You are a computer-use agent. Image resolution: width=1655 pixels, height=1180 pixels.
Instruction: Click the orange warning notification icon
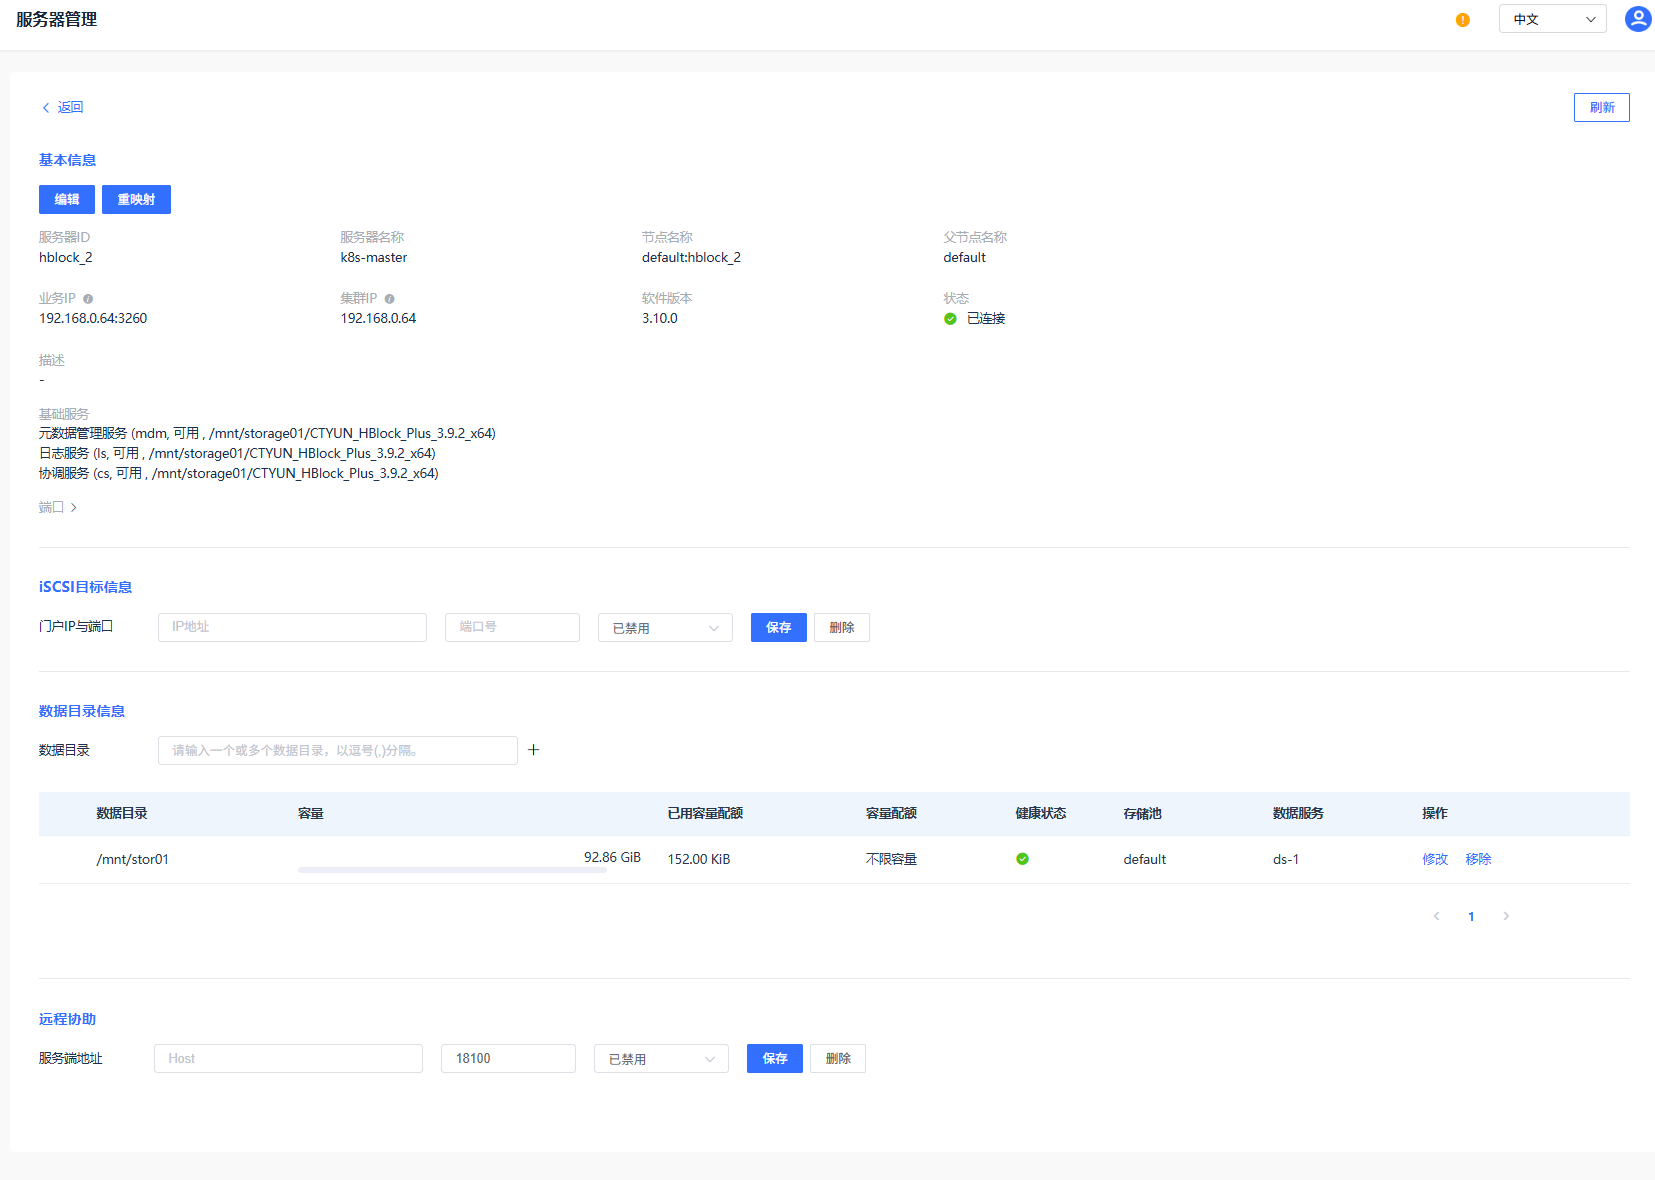point(1462,20)
